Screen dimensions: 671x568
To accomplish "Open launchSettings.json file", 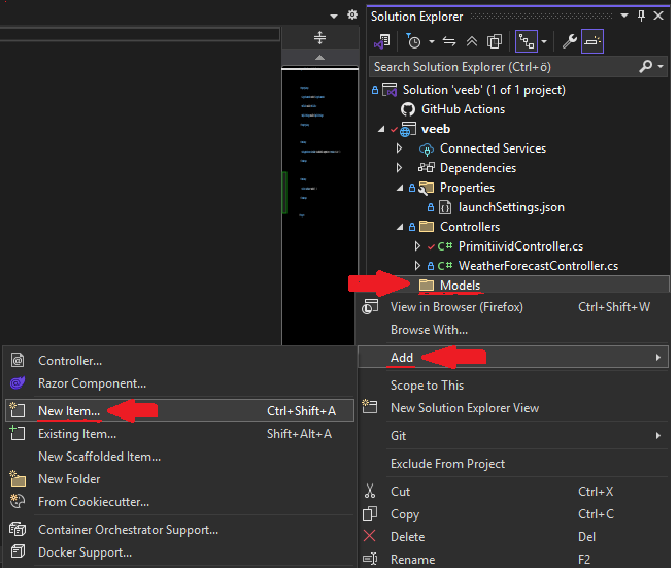I will tap(511, 207).
